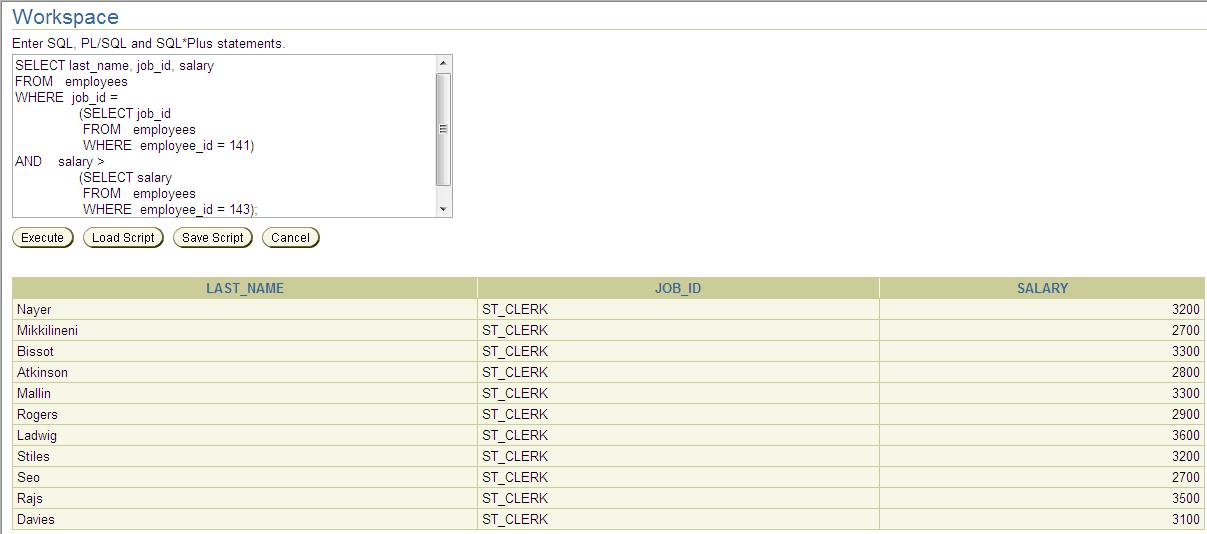
Task: Click inside the SQL statement text area
Action: pyautogui.click(x=224, y=136)
